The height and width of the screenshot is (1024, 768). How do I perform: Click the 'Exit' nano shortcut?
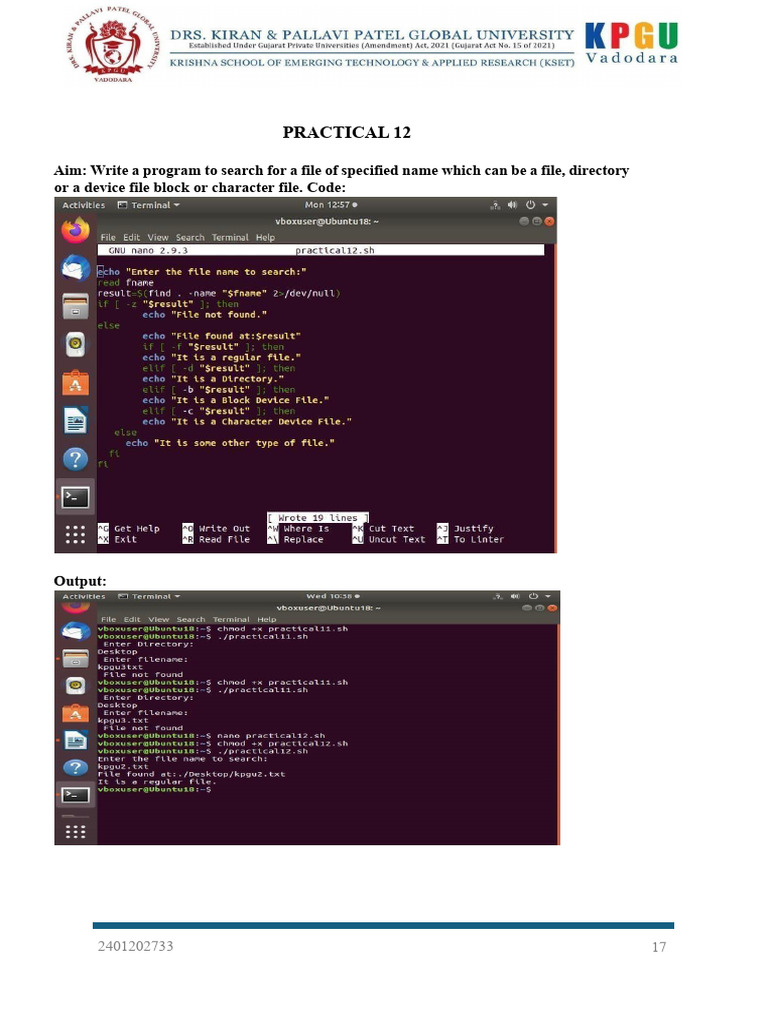pyautogui.click(x=118, y=539)
